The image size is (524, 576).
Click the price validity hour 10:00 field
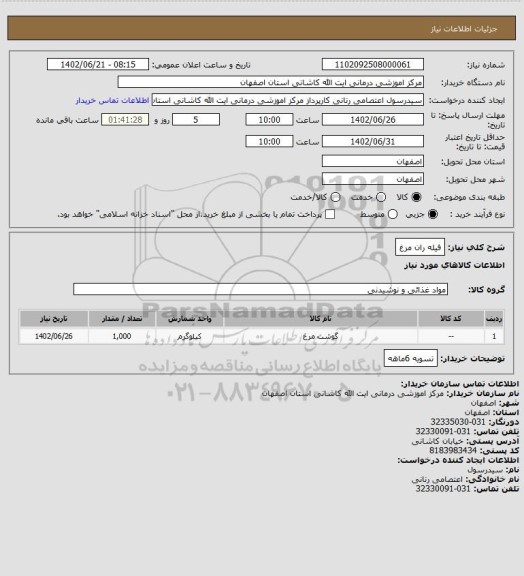tap(269, 141)
